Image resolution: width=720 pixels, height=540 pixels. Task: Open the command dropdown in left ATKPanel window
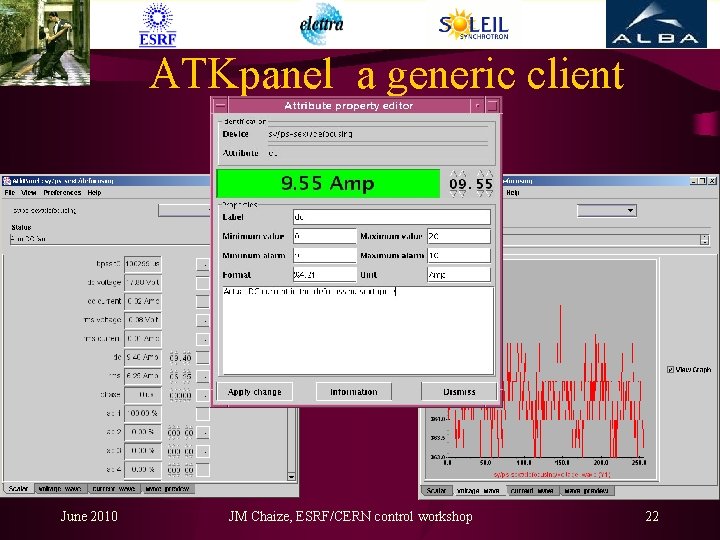184,211
